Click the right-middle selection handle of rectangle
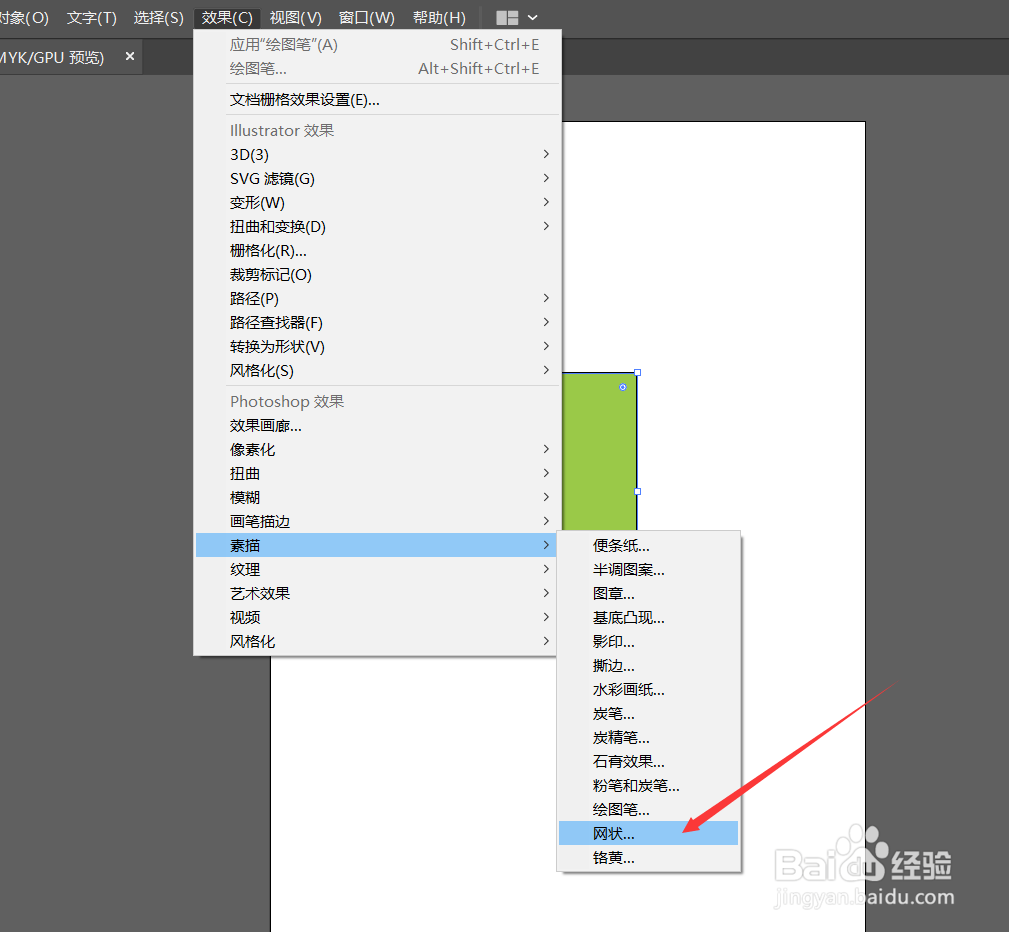Image resolution: width=1009 pixels, height=932 pixels. tap(637, 492)
